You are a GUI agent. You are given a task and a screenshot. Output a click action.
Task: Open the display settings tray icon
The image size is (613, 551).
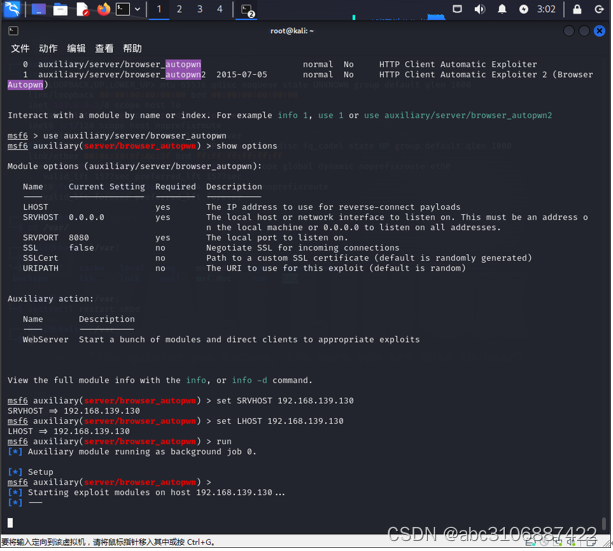pyautogui.click(x=457, y=9)
